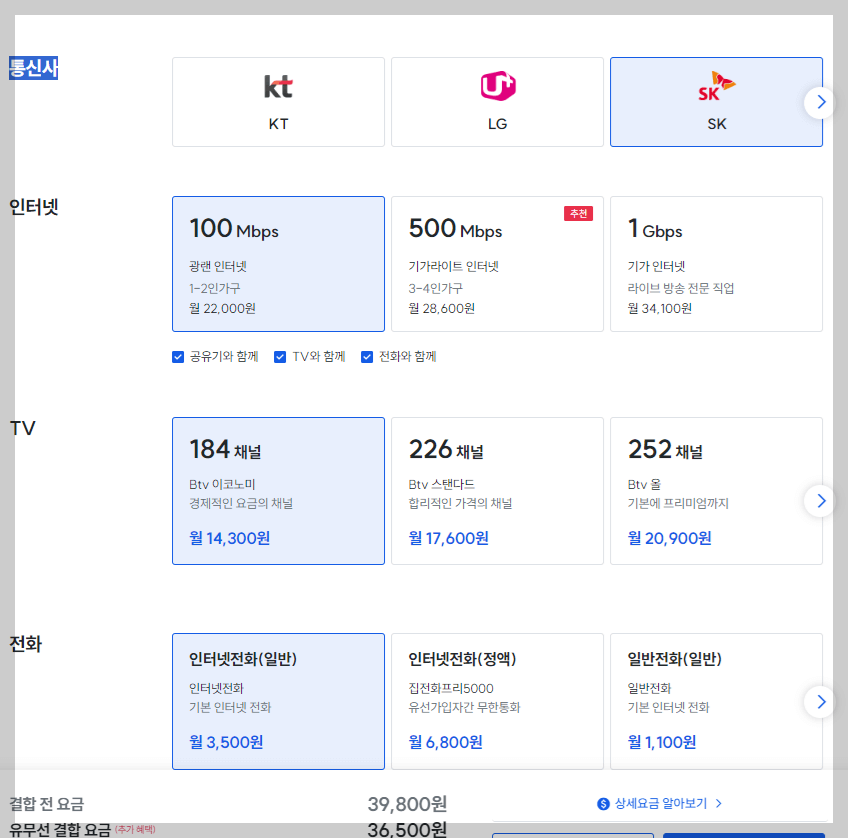Select the 252 채널 Btv 올 plan
This screenshot has height=838, width=848.
click(x=716, y=490)
